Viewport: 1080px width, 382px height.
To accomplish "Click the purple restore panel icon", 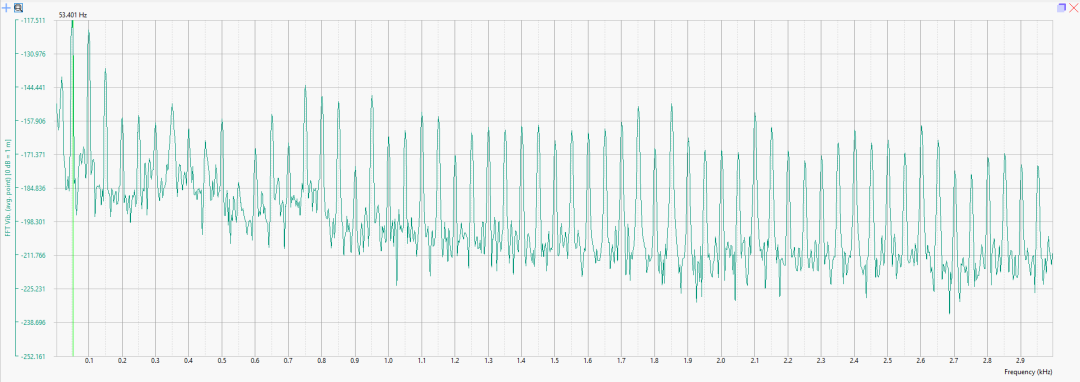I will [1061, 8].
